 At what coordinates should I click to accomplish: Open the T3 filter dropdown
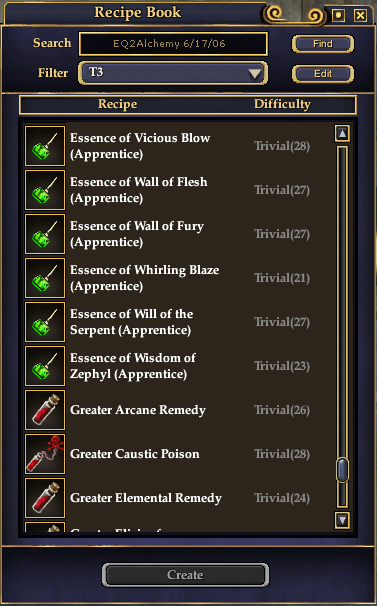[x=173, y=73]
